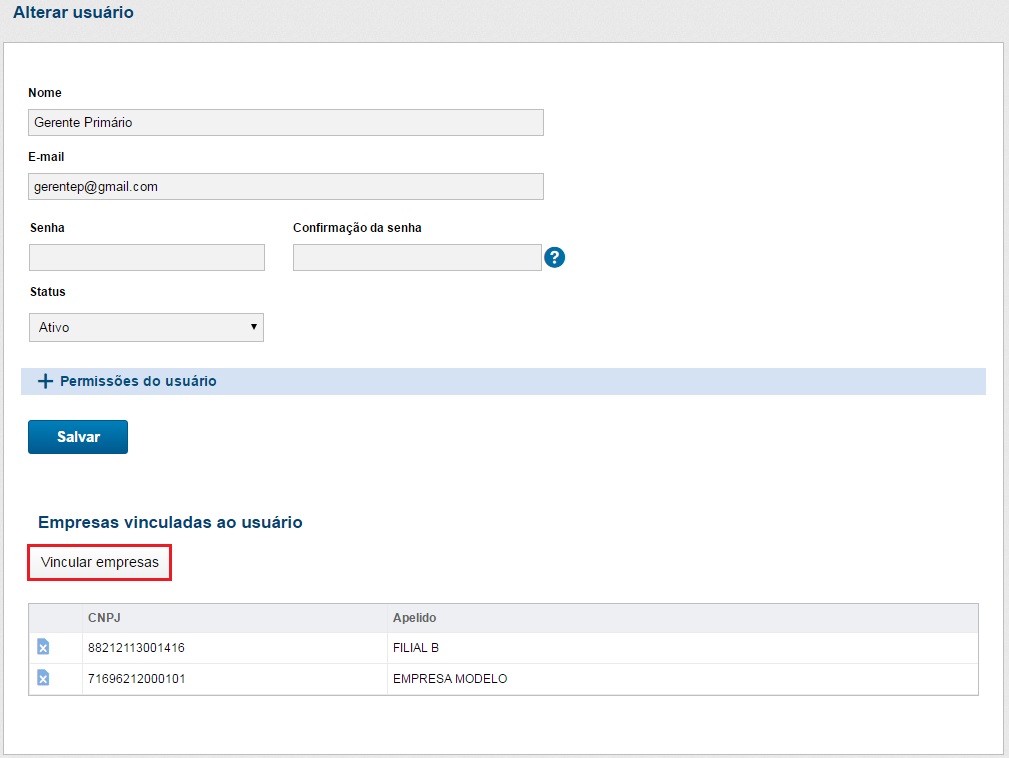Click the Alterar usuário page title
The width and height of the screenshot is (1009, 758).
click(x=73, y=13)
